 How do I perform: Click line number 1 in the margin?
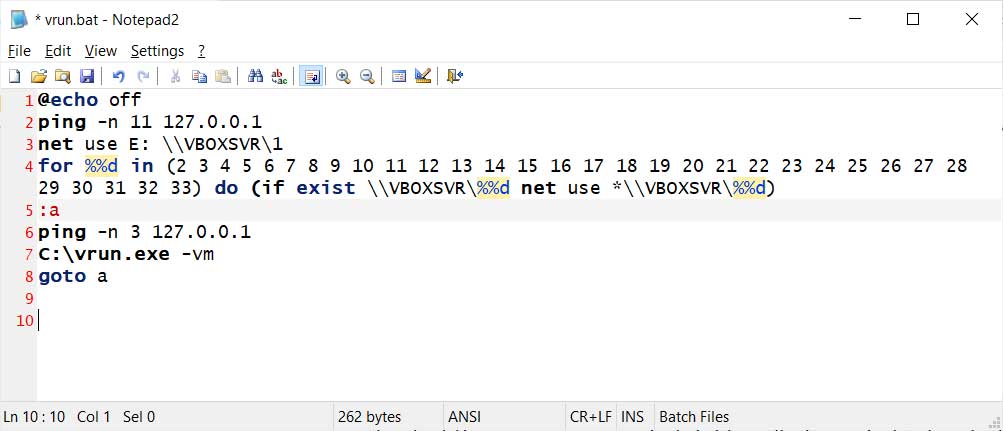click(x=28, y=100)
